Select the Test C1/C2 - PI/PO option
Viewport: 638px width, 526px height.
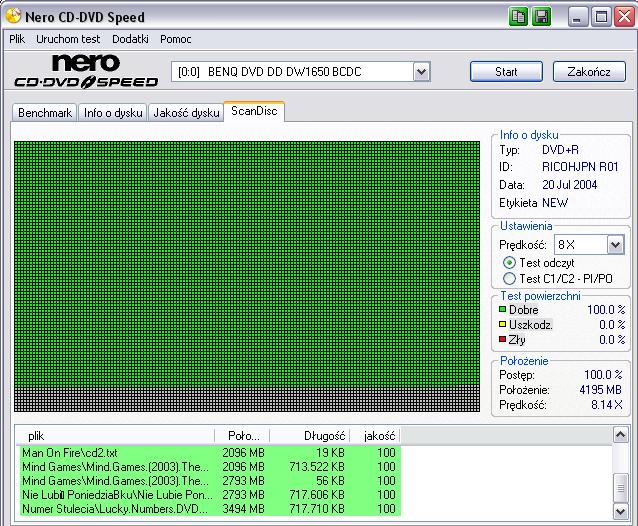coord(510,279)
